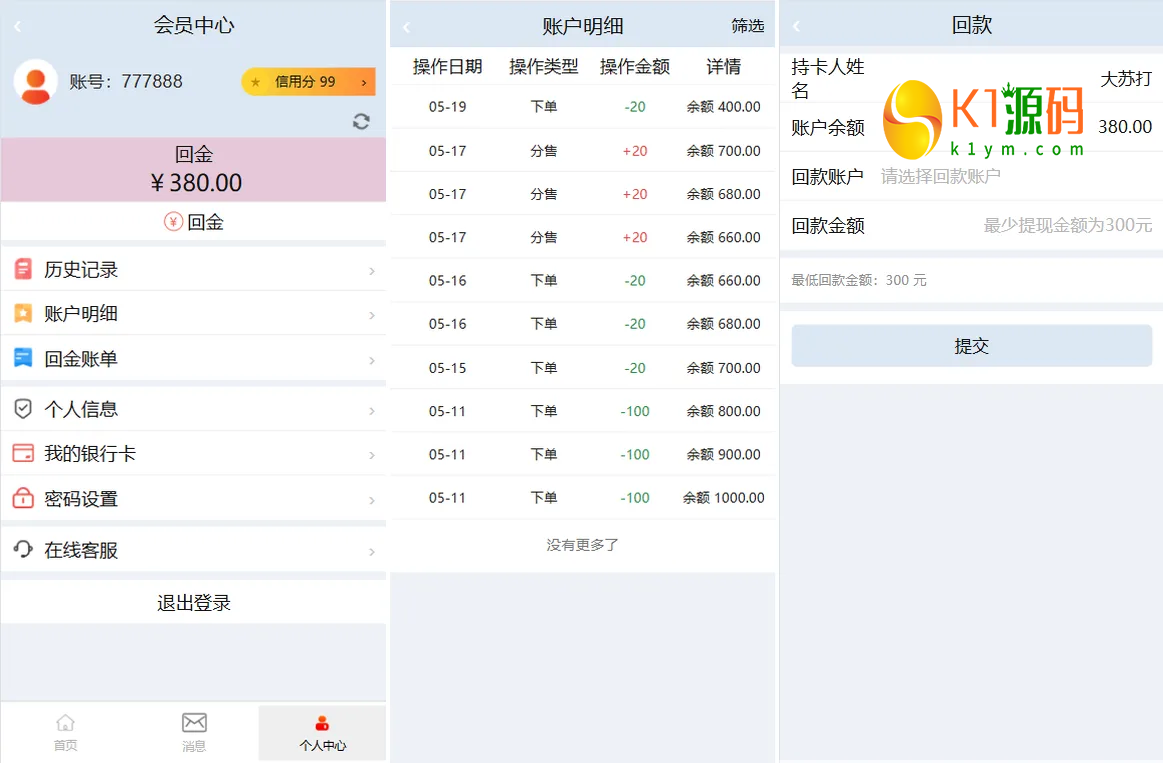1163x763 pixels.
Task: Click the lock icon for 密码设置
Action: pyautogui.click(x=23, y=498)
